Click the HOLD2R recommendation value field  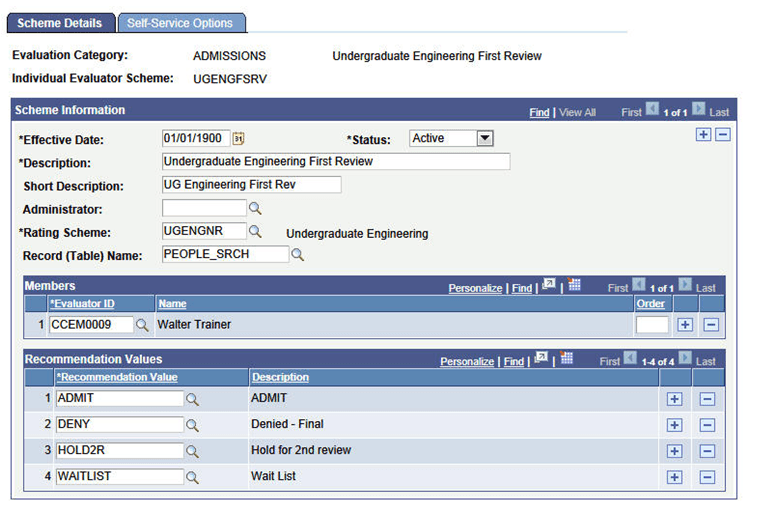[120, 450]
